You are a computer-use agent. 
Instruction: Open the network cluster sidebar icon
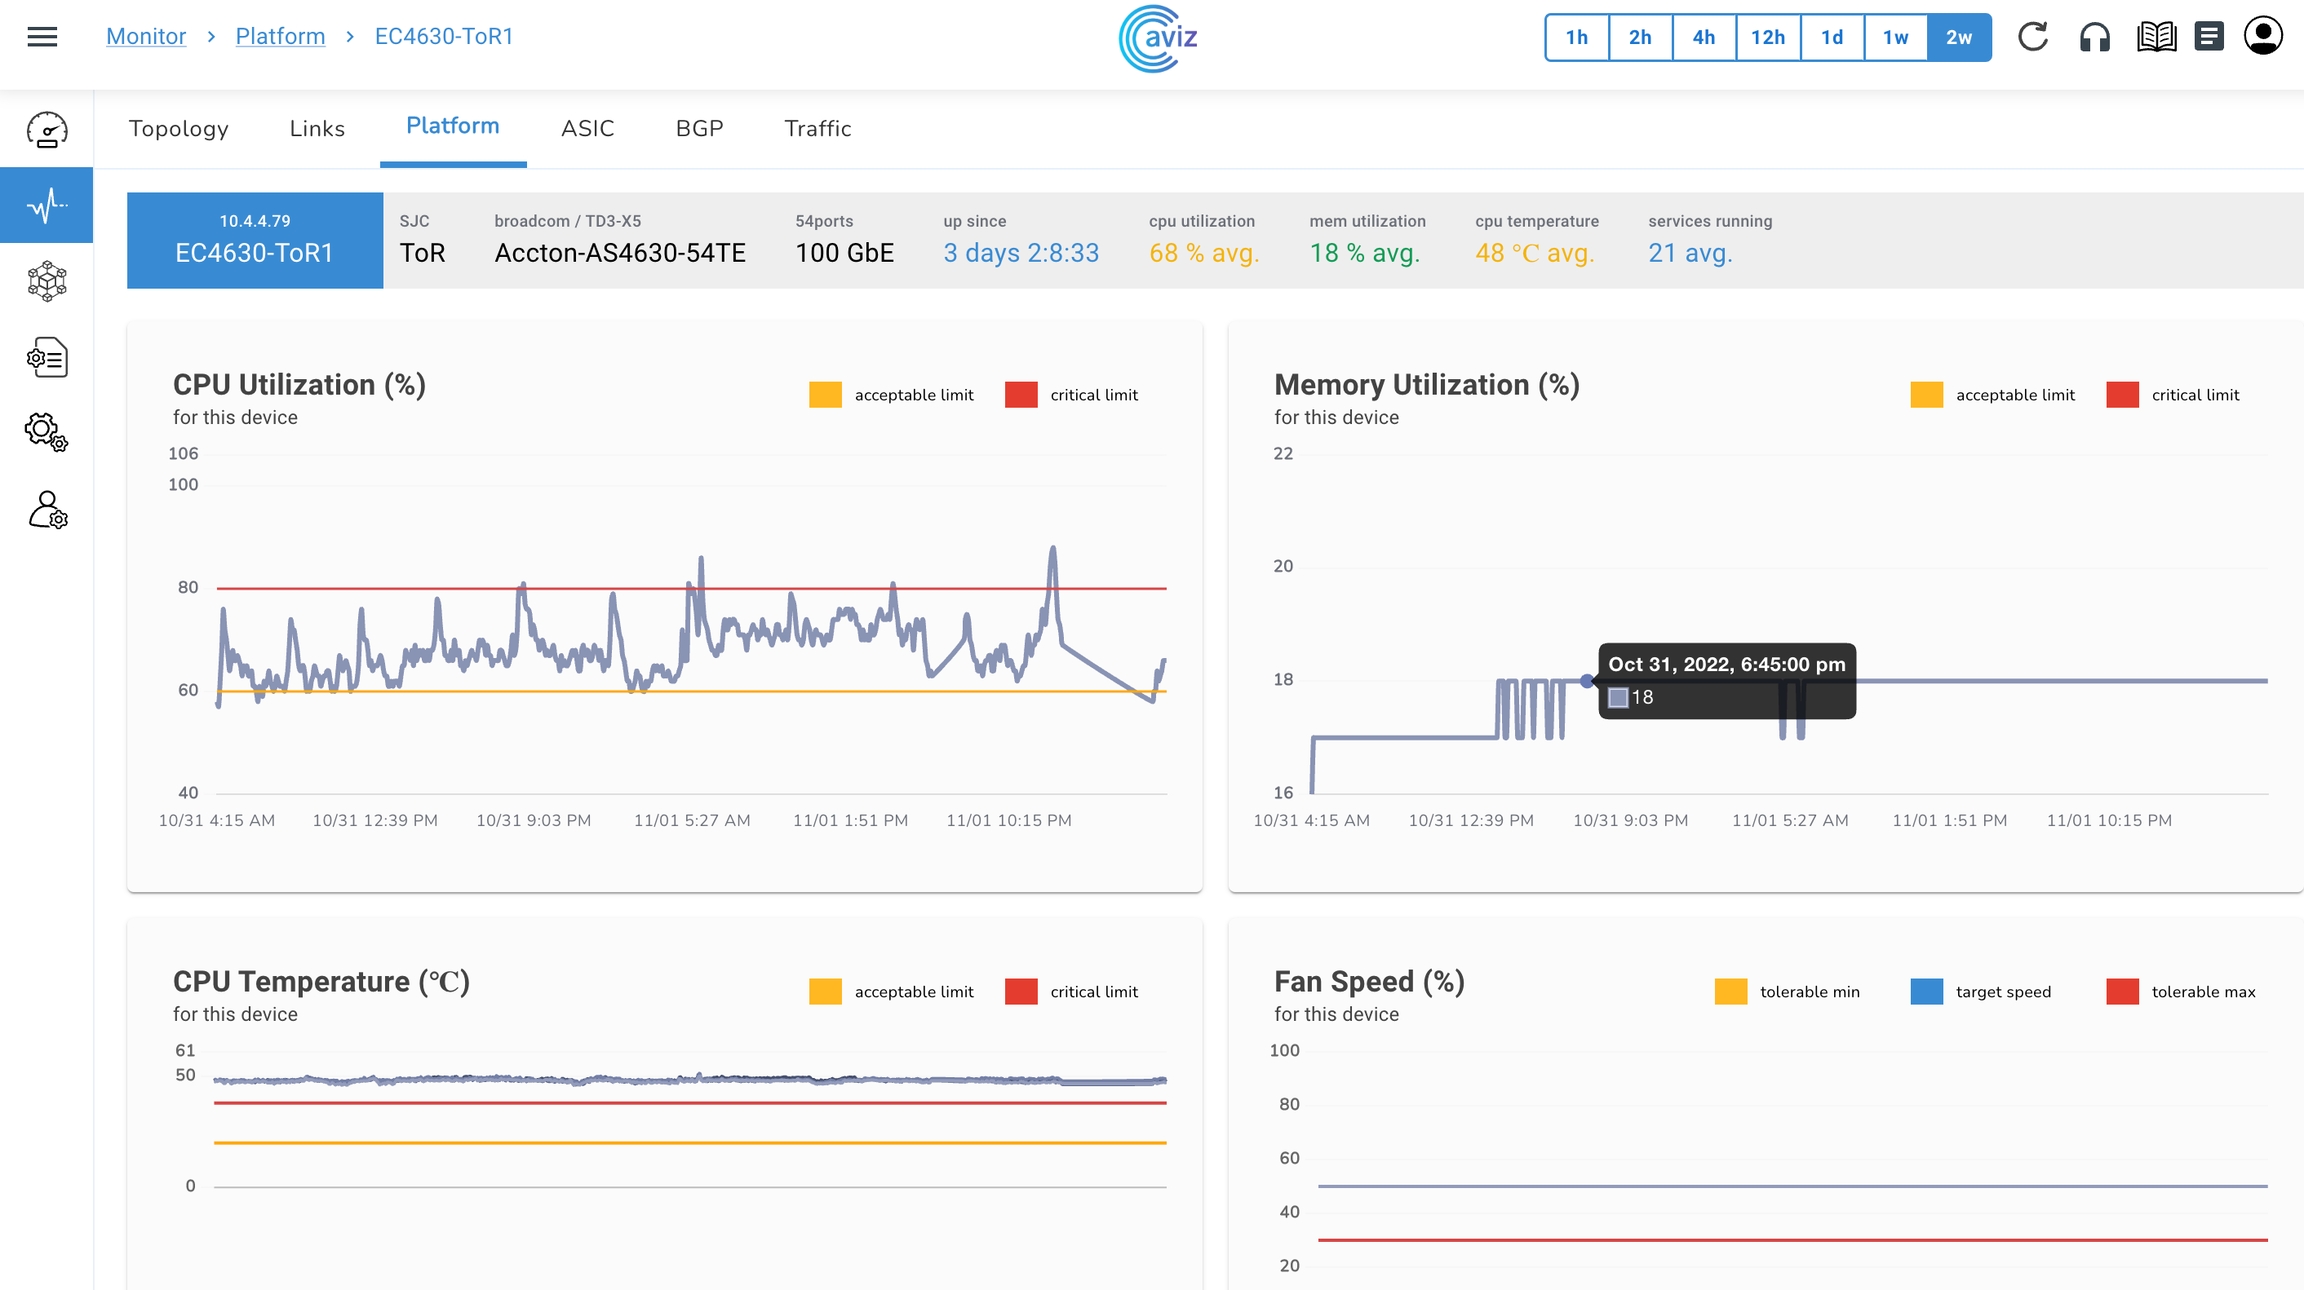point(47,282)
